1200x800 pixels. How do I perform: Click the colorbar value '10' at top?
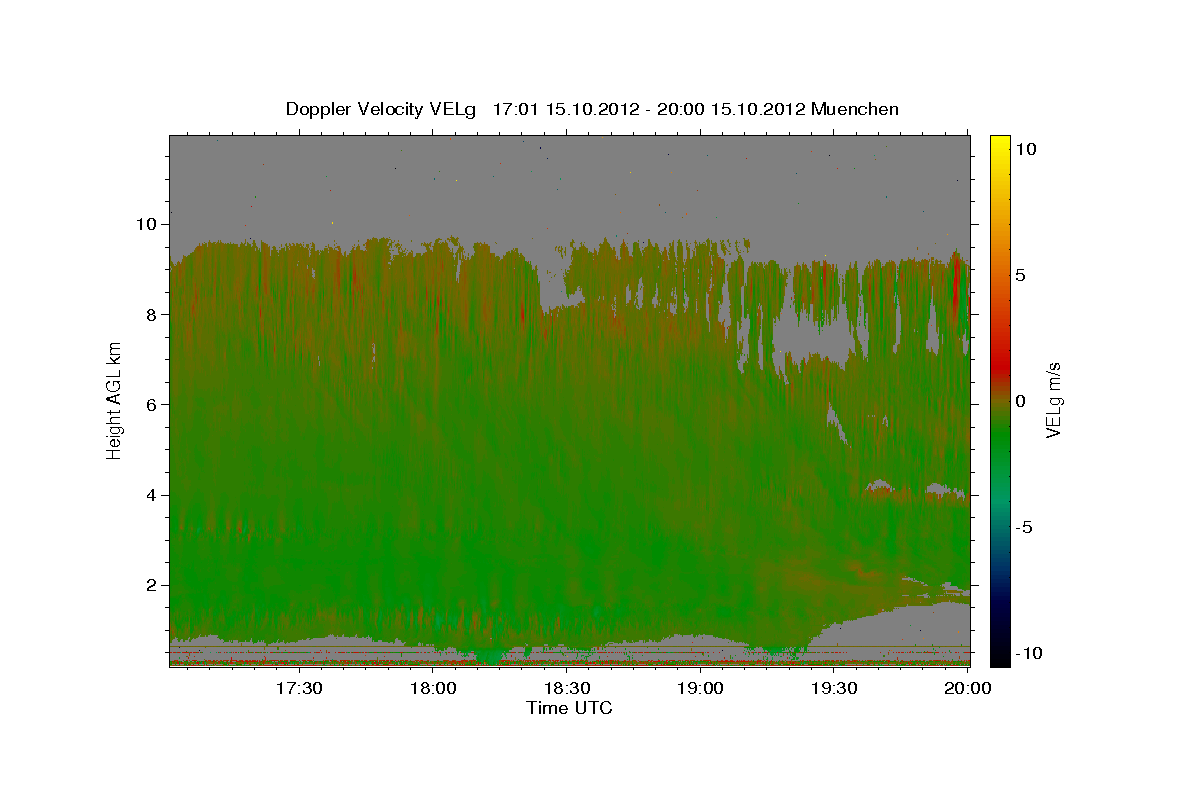[x=1025, y=148]
